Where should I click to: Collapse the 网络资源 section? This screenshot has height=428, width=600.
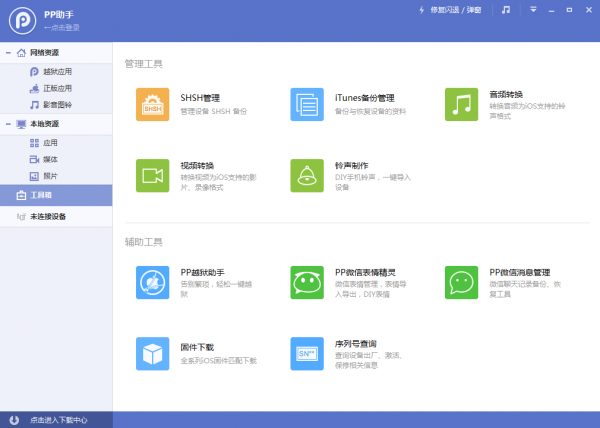coord(8,53)
